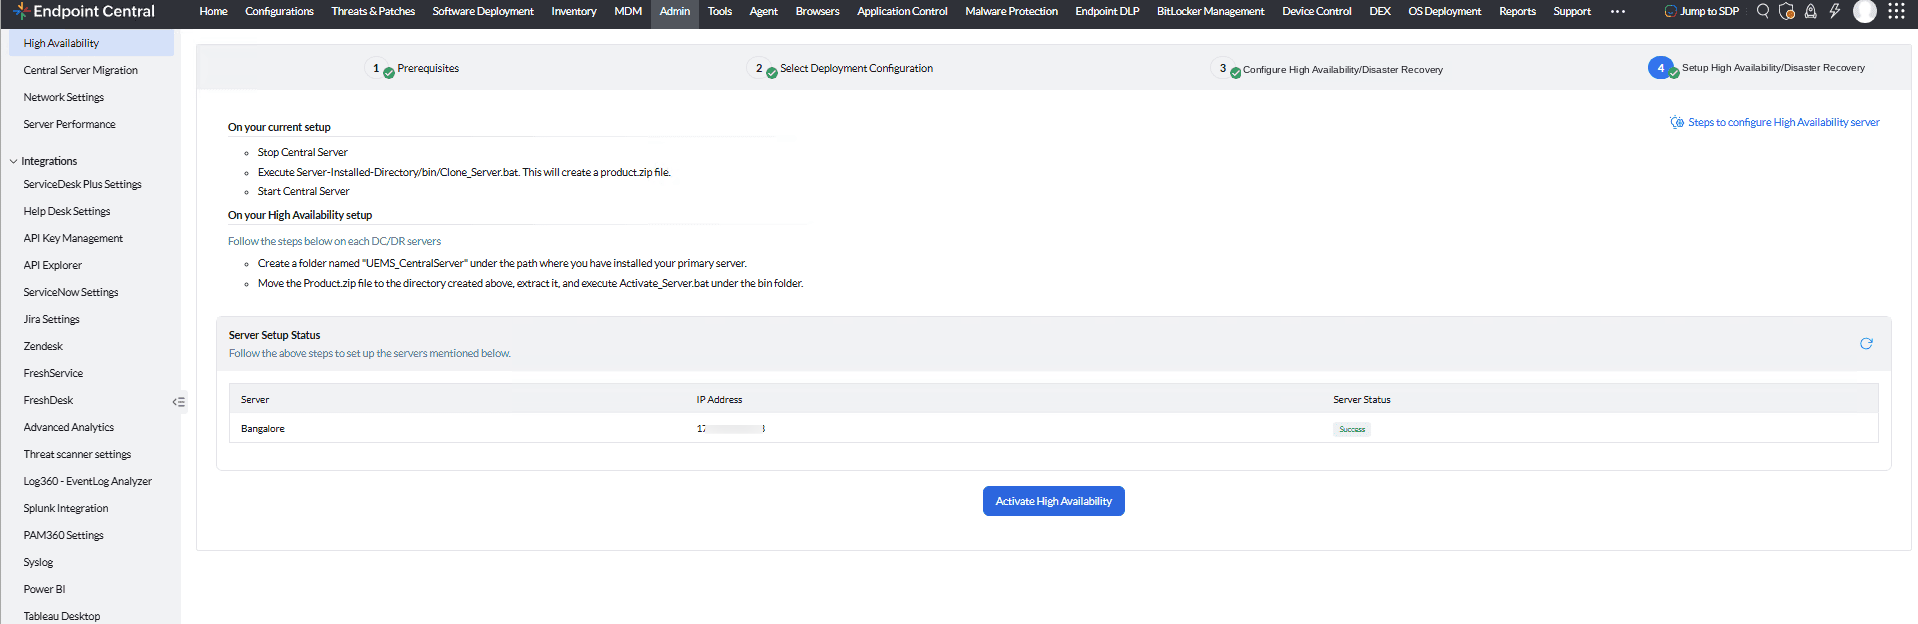Open the Home menu
The image size is (1918, 624).
[x=213, y=11]
